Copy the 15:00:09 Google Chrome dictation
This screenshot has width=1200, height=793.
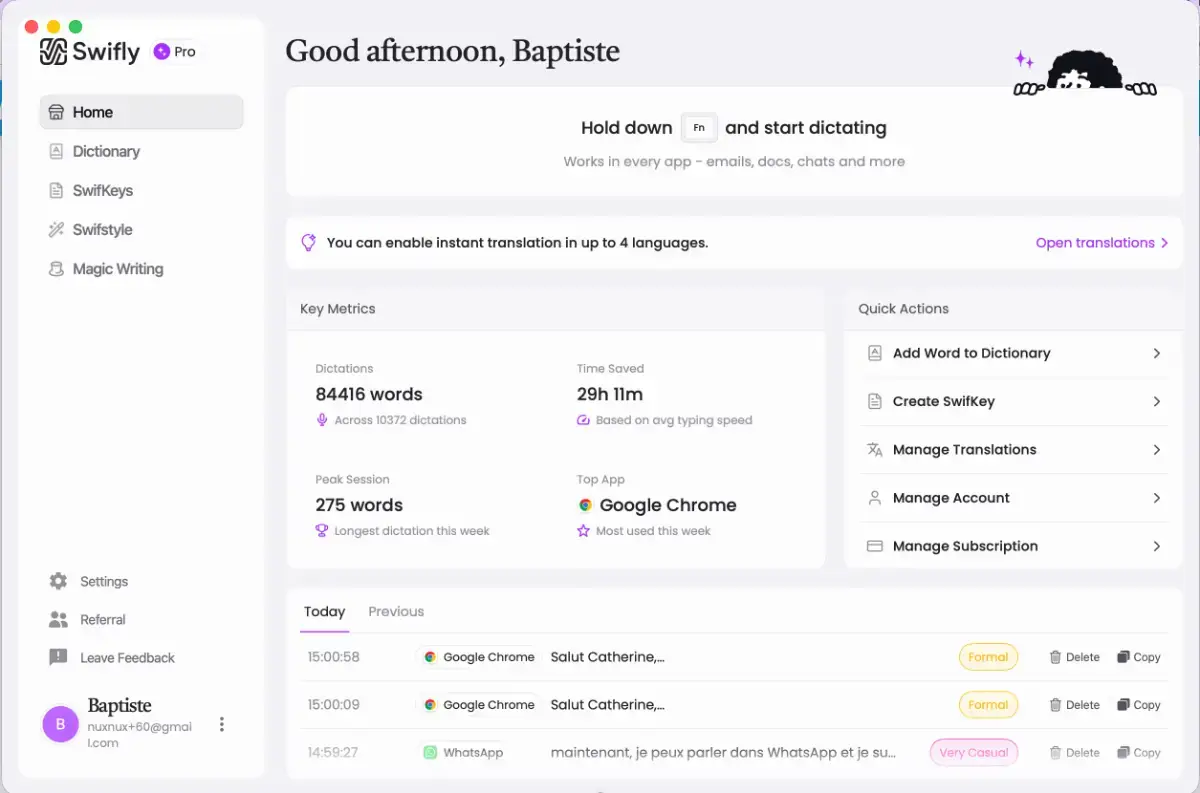[1139, 705]
